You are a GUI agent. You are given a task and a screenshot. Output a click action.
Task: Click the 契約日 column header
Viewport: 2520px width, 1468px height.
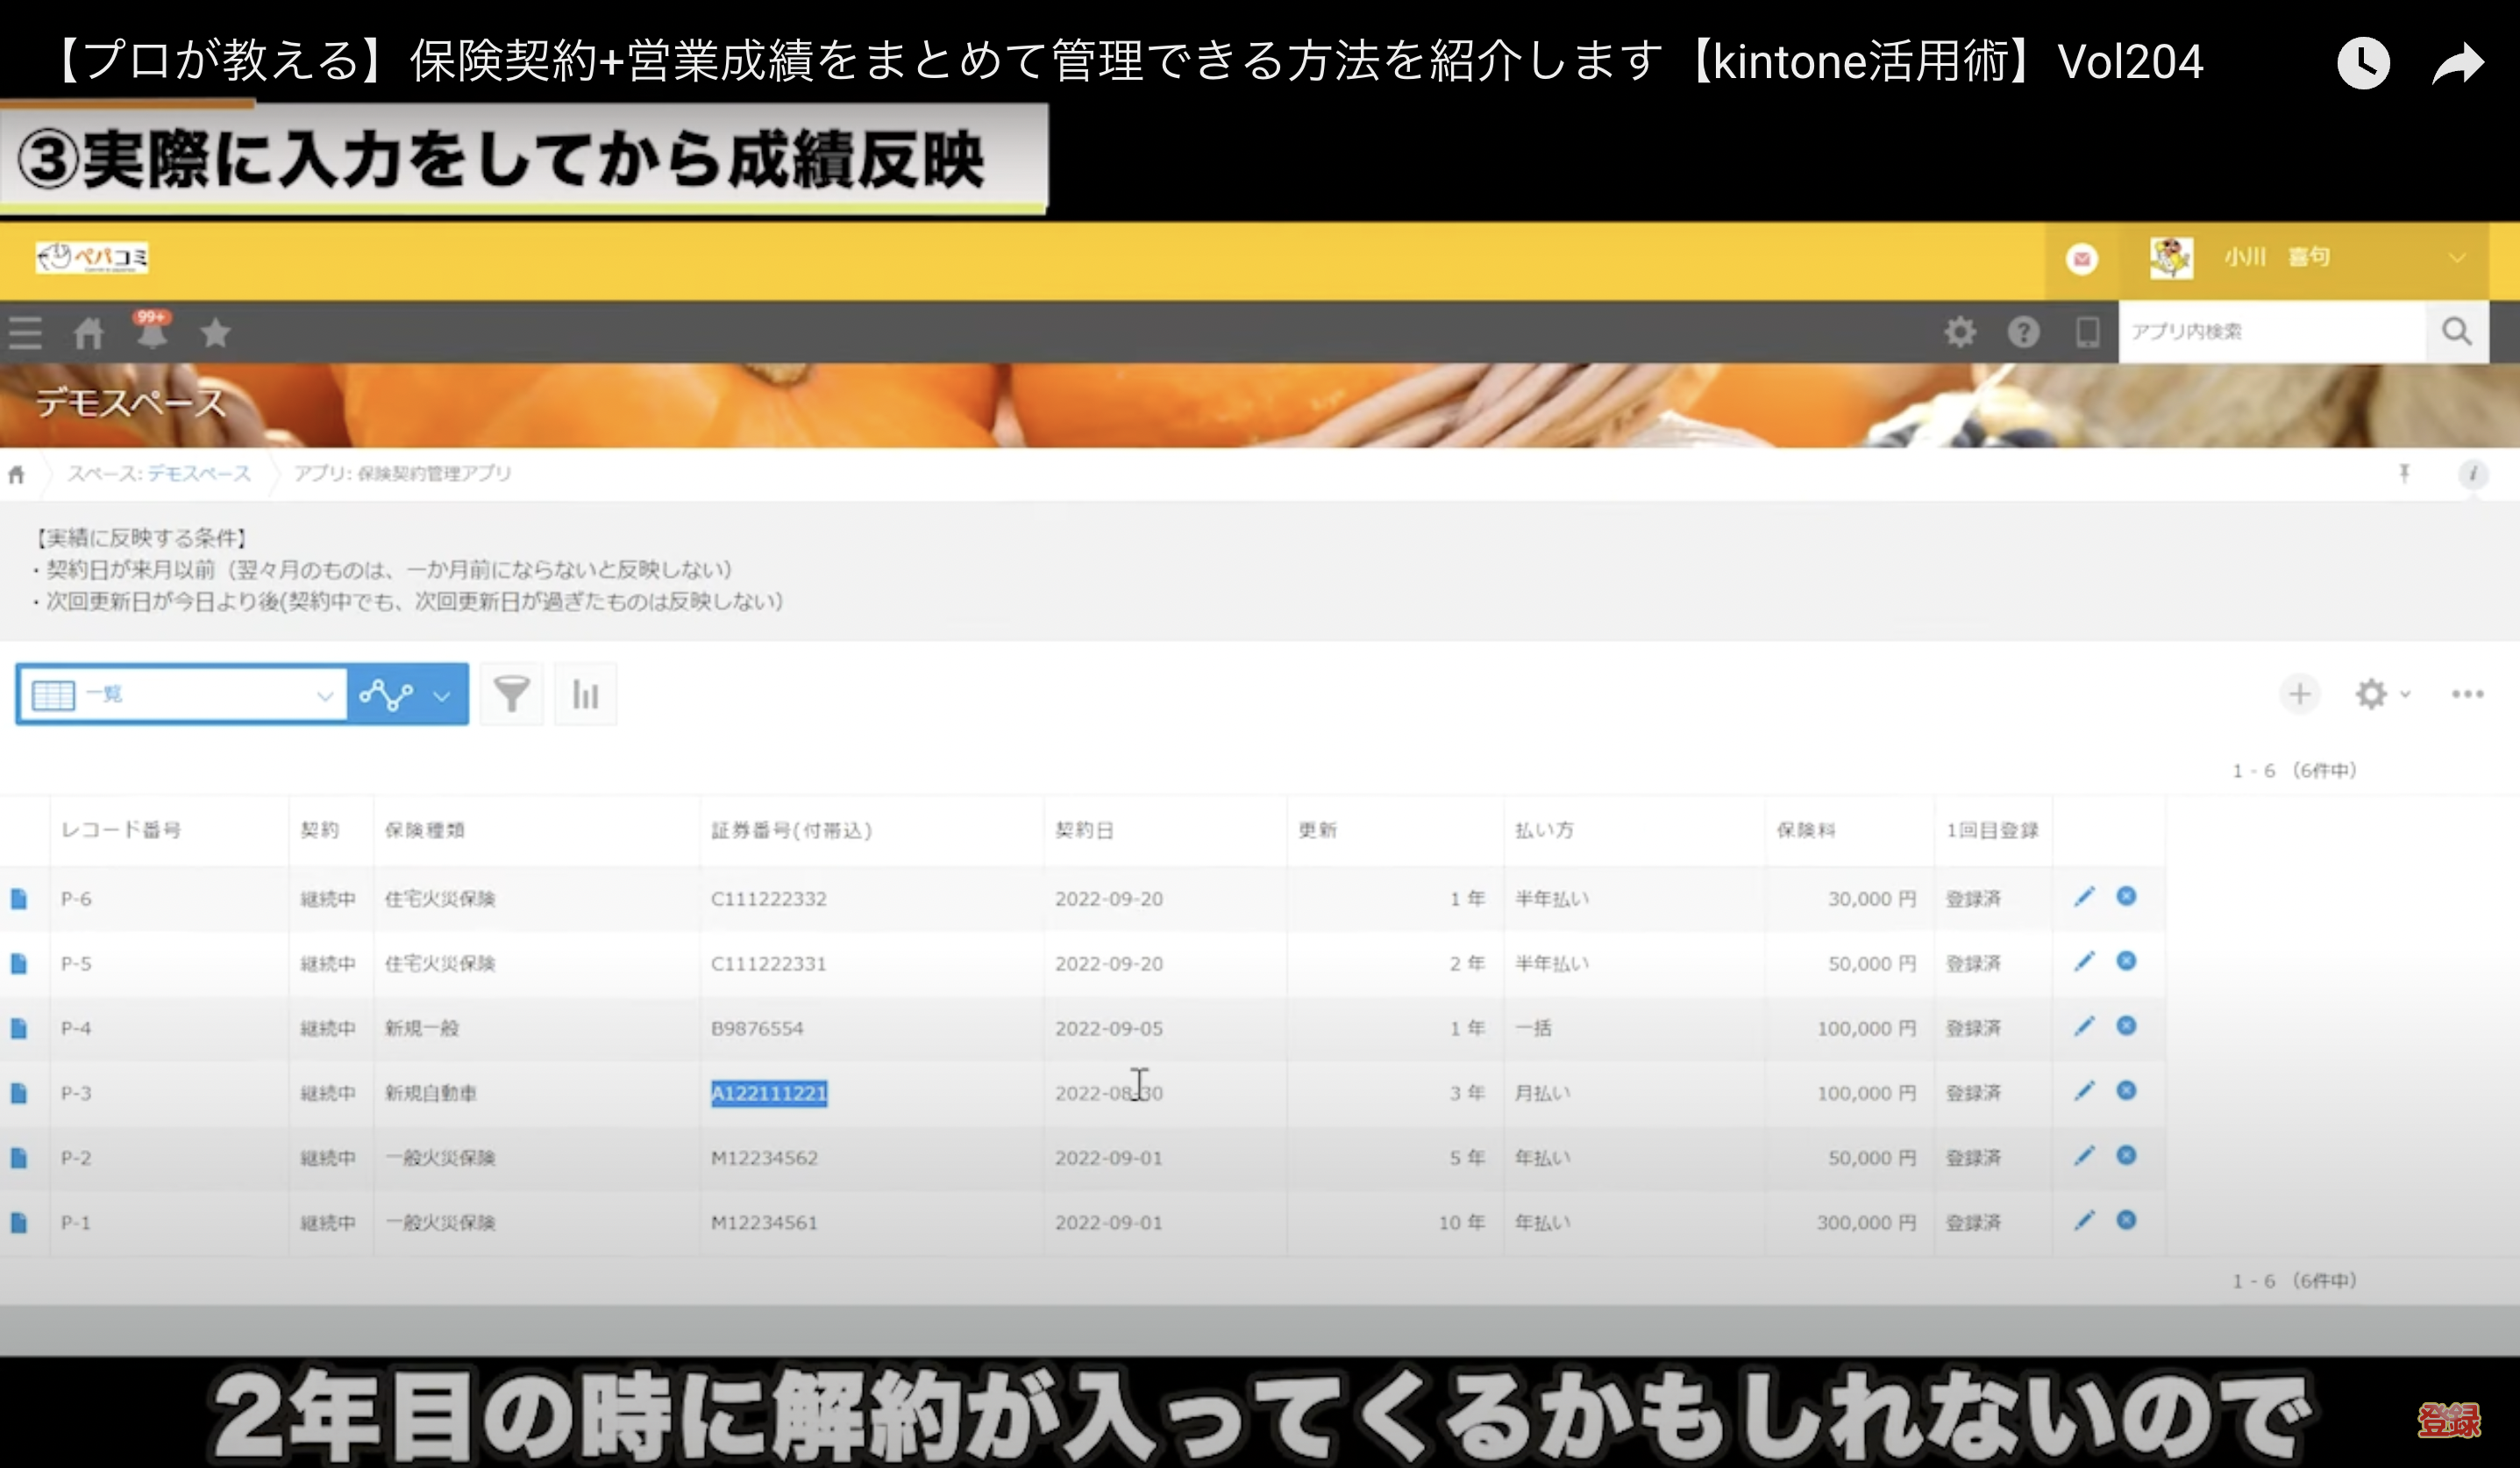[1084, 830]
